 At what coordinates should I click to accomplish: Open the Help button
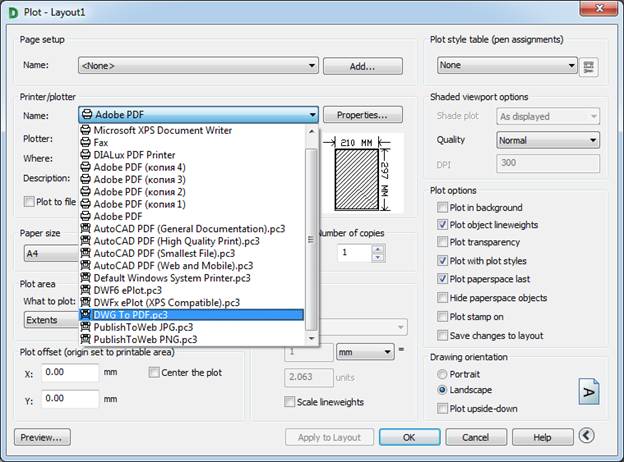click(x=542, y=437)
